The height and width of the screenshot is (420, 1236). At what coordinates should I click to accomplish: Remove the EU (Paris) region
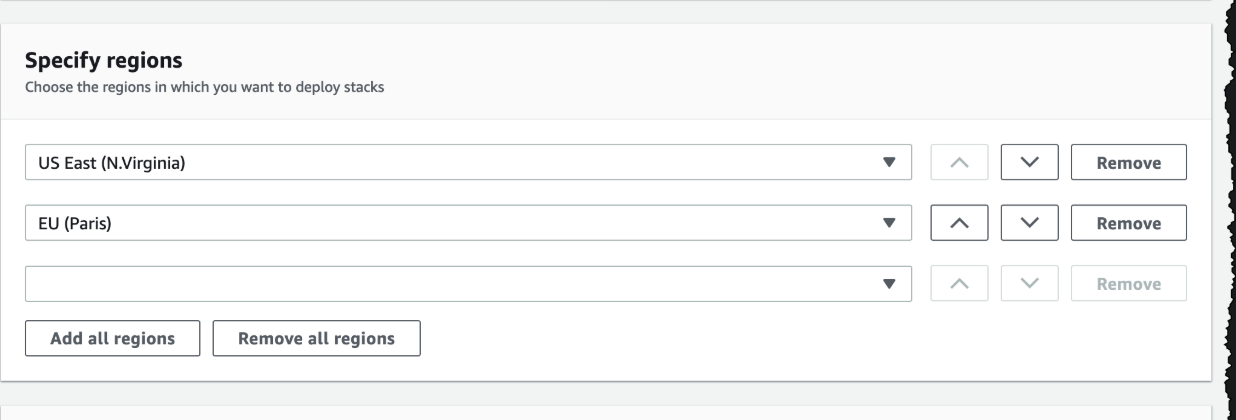(x=1128, y=224)
